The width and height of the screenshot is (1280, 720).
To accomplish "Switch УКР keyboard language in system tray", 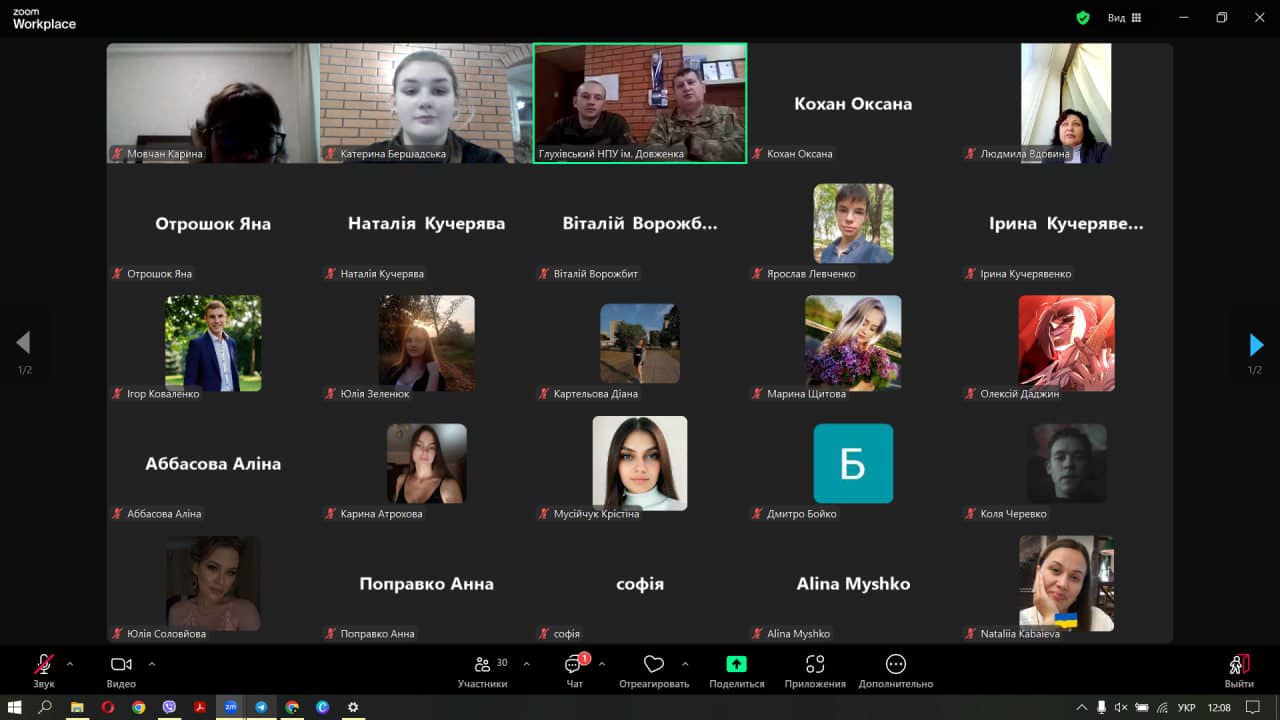I will [x=1187, y=707].
